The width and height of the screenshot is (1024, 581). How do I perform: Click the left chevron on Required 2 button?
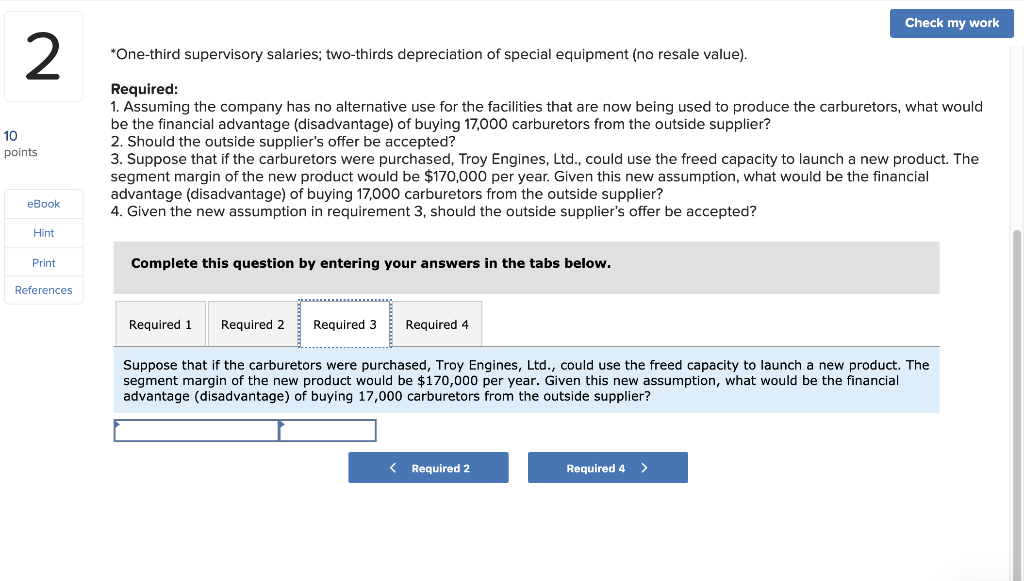394,467
